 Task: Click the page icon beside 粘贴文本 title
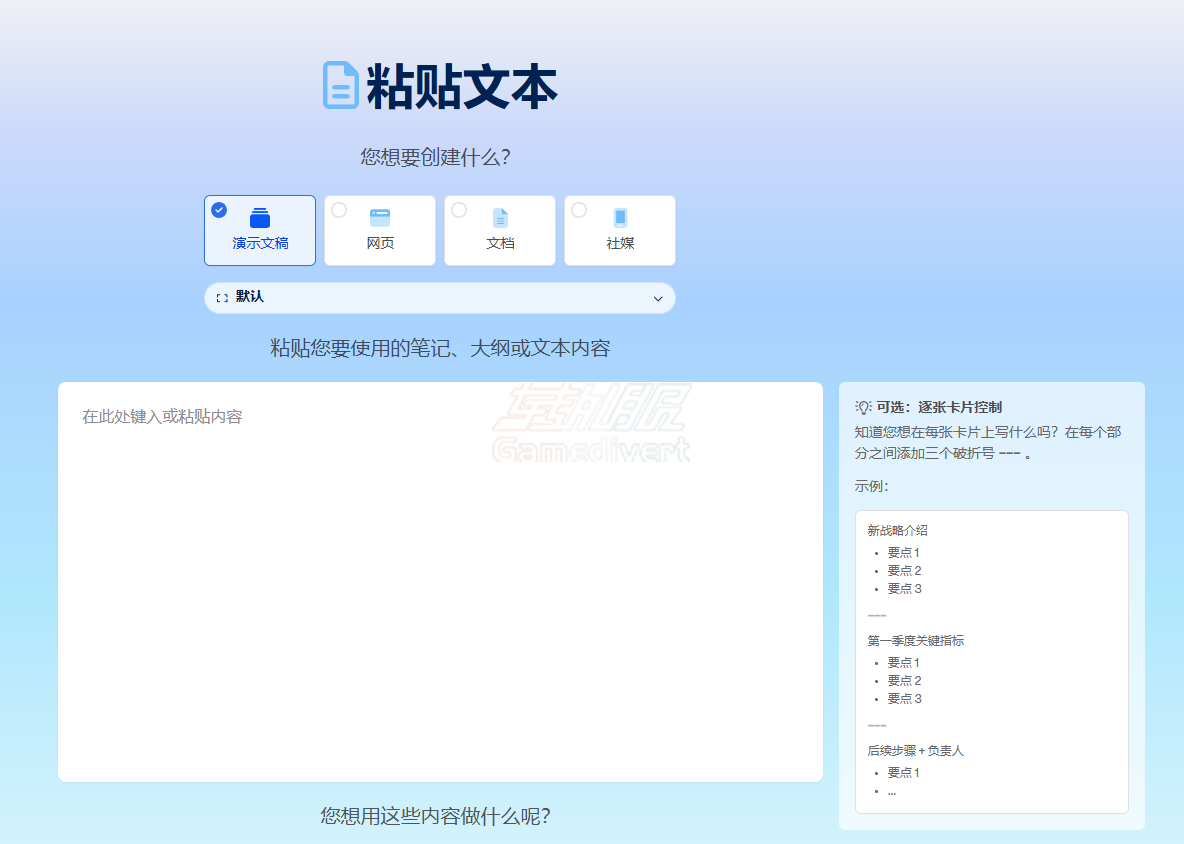click(x=338, y=86)
